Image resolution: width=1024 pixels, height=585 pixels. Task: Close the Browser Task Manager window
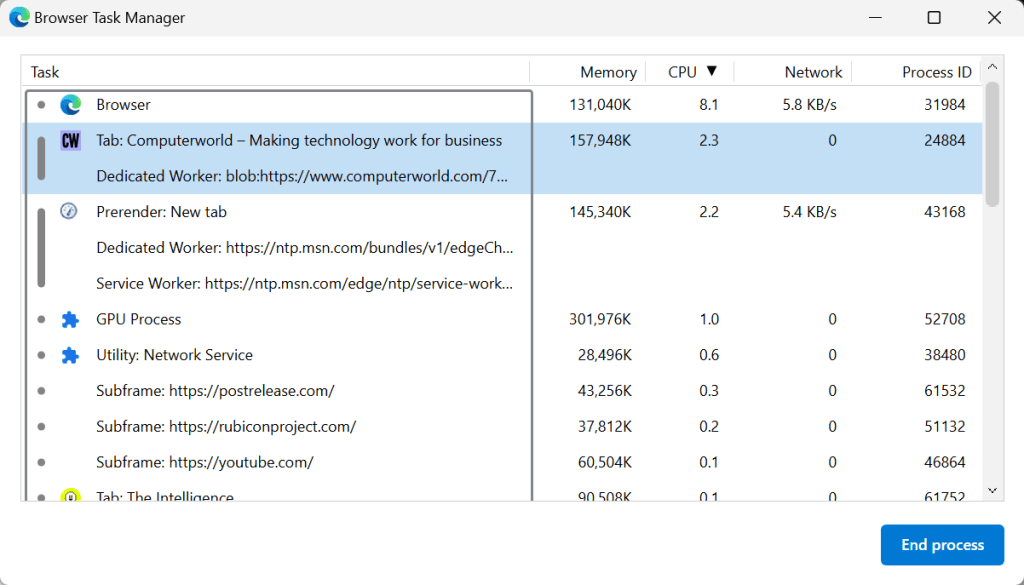994,18
